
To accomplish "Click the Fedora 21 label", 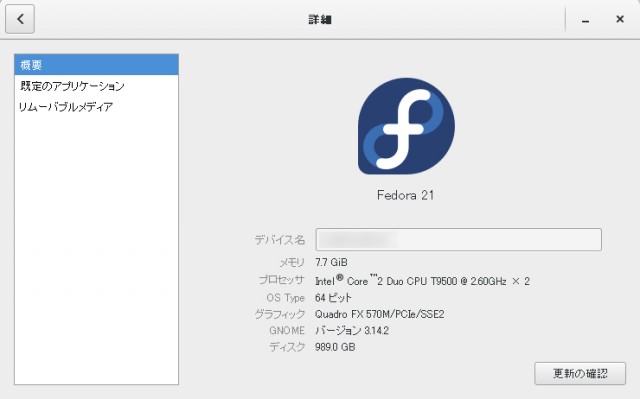I will coord(405,195).
